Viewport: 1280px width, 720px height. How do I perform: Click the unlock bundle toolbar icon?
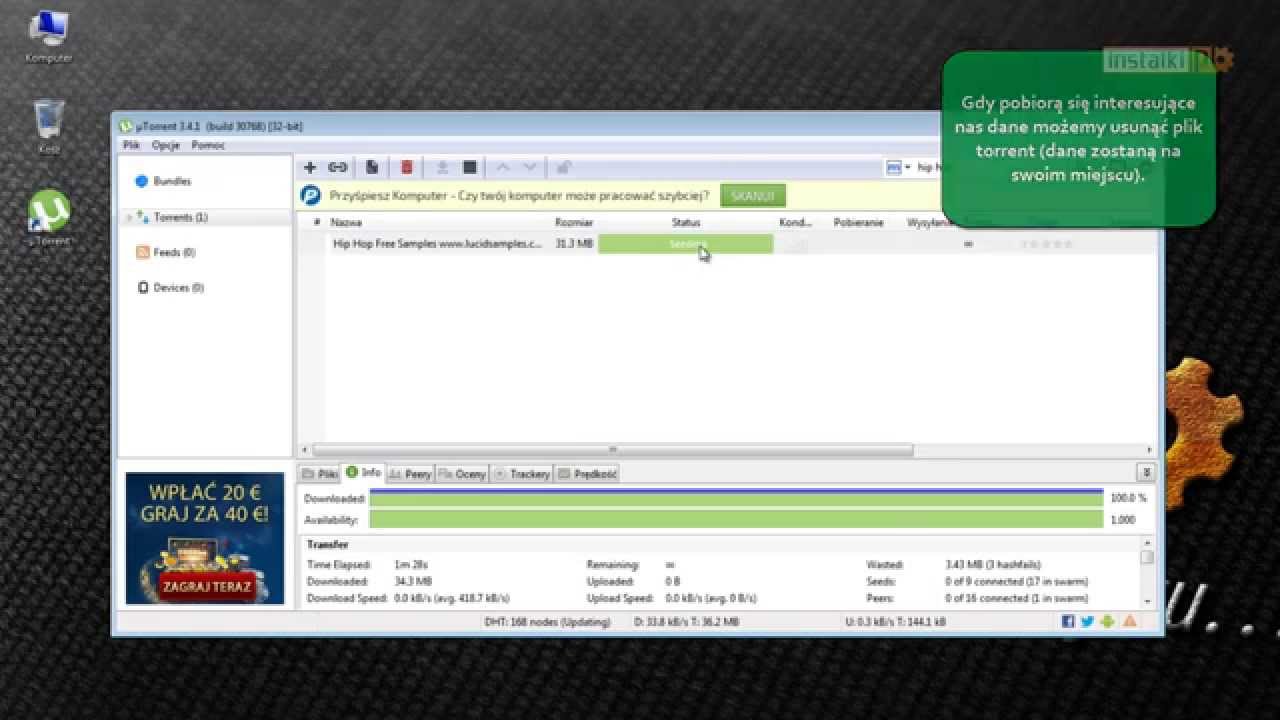[564, 167]
